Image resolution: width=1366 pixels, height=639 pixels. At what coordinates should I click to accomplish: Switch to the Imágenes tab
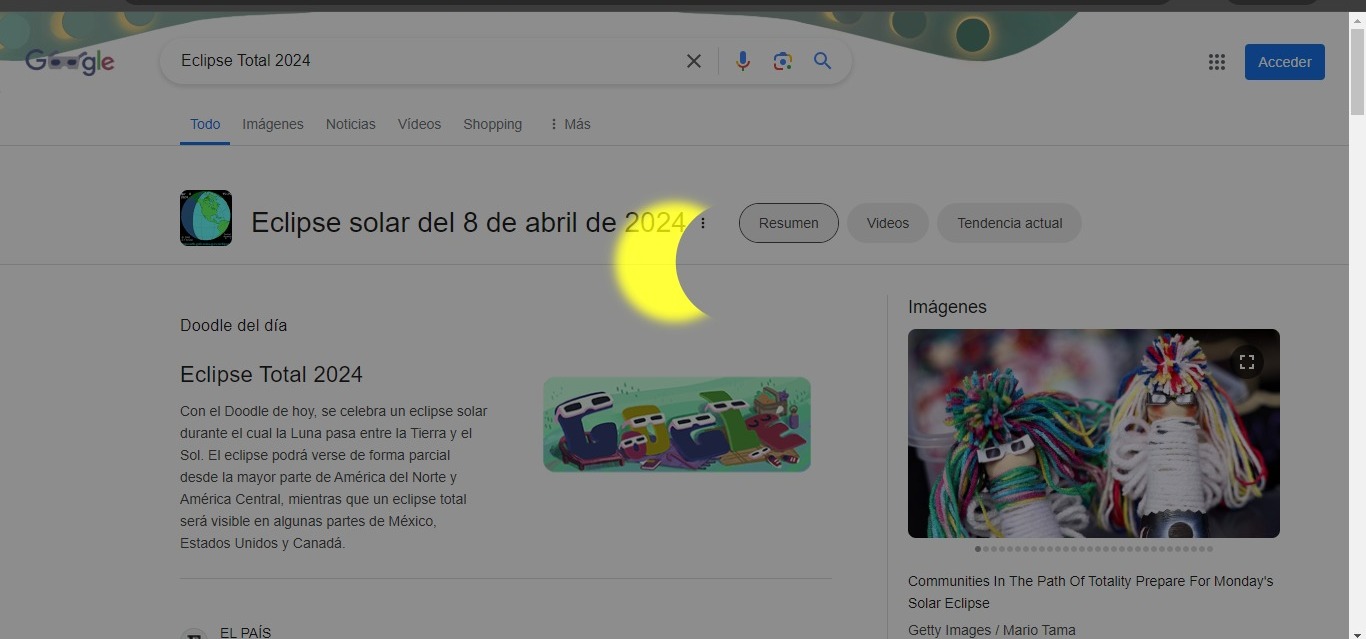pos(272,124)
